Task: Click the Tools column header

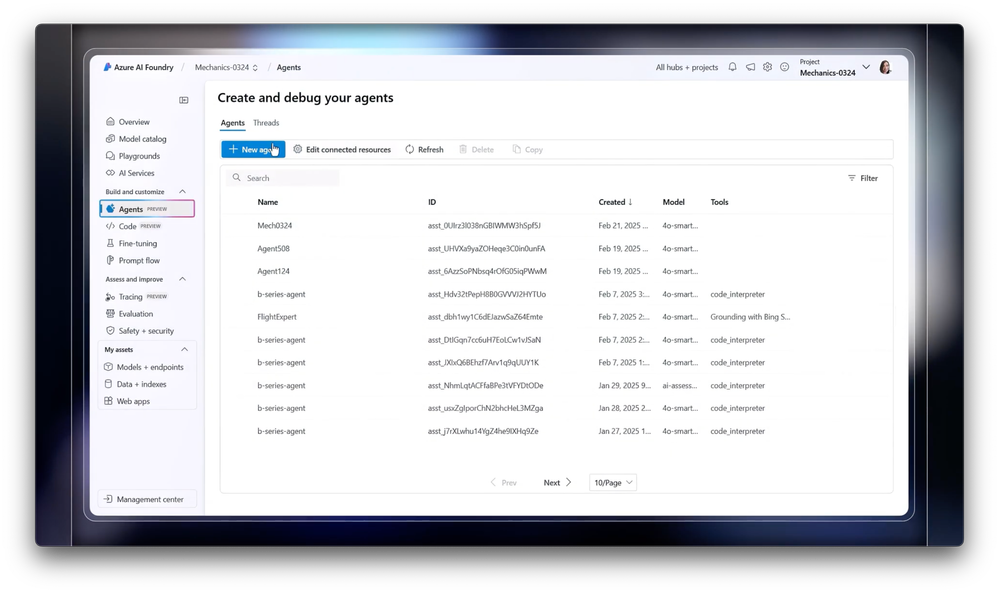Action: (719, 202)
